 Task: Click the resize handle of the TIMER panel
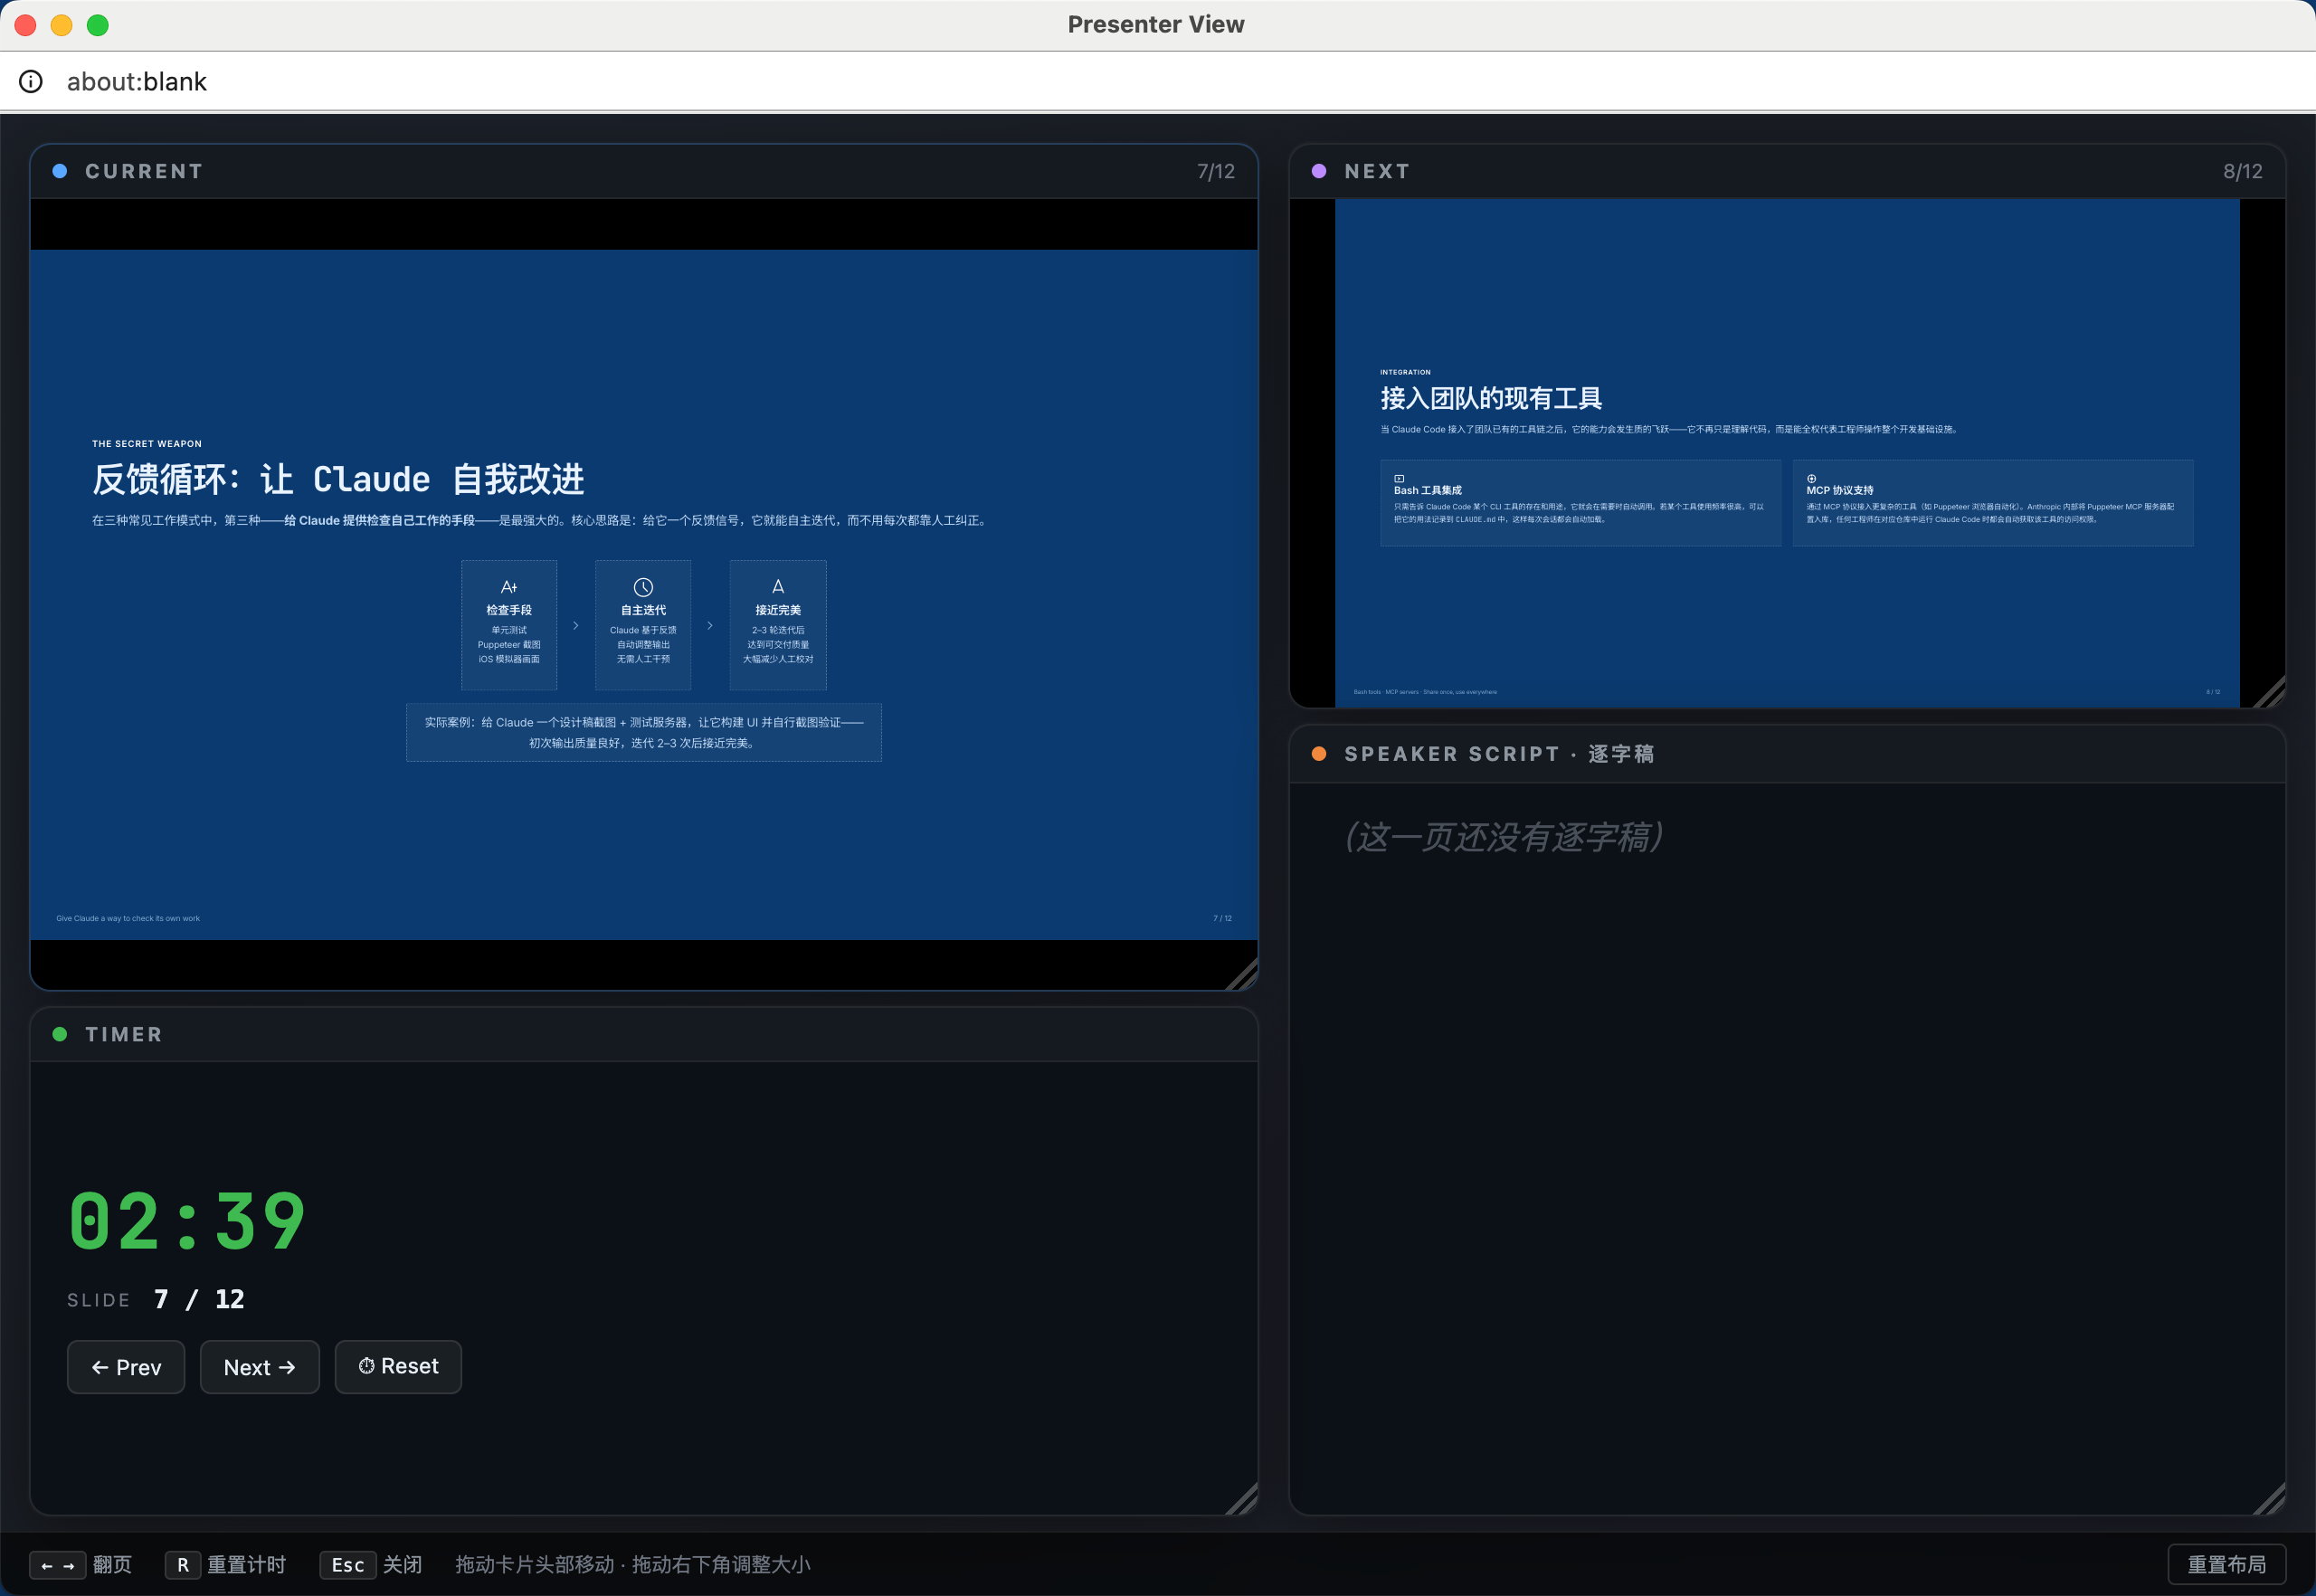click(x=1243, y=1499)
